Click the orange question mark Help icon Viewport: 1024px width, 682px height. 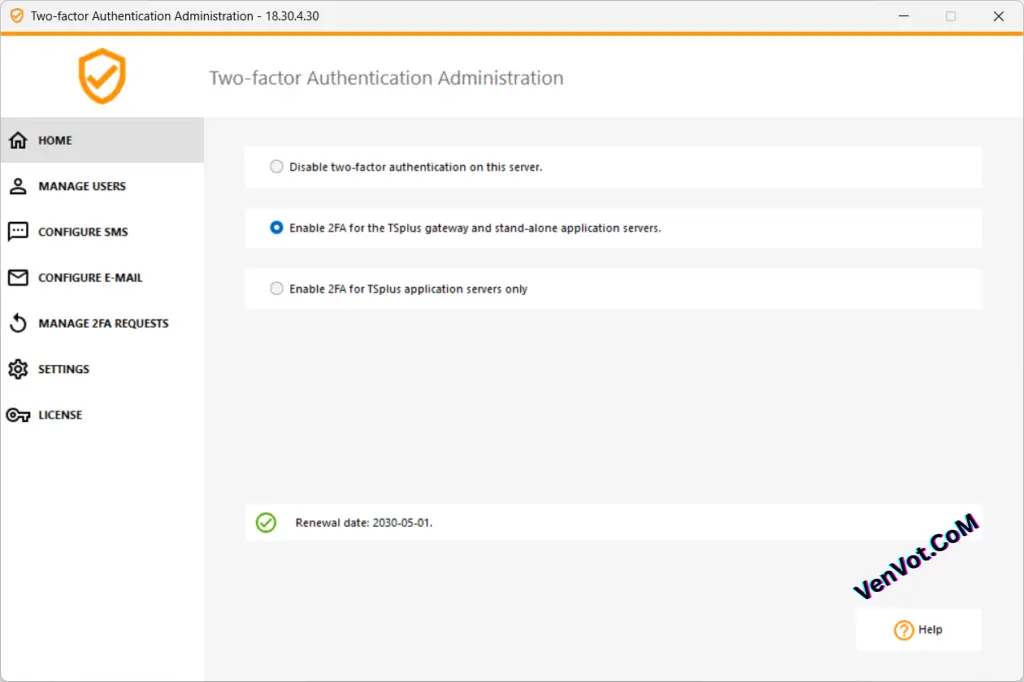(x=904, y=630)
